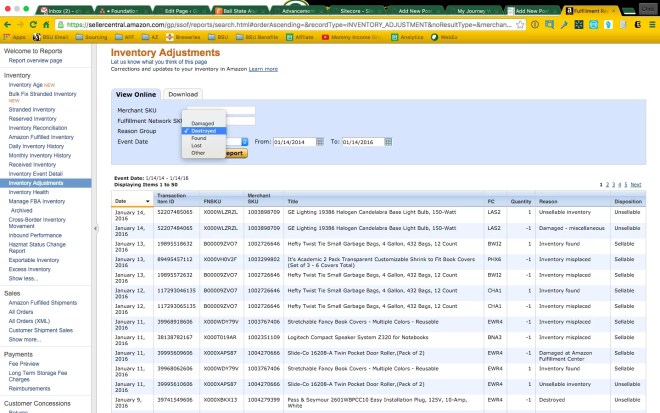The width and height of the screenshot is (660, 413).
Task: Open the browser home page icon
Action: 46,25
